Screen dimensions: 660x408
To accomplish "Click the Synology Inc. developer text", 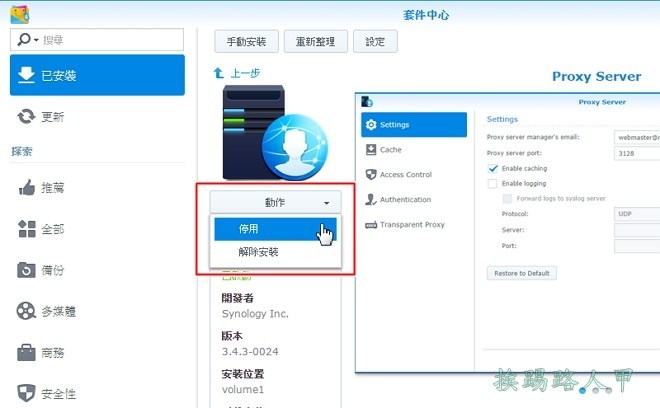I will point(255,314).
